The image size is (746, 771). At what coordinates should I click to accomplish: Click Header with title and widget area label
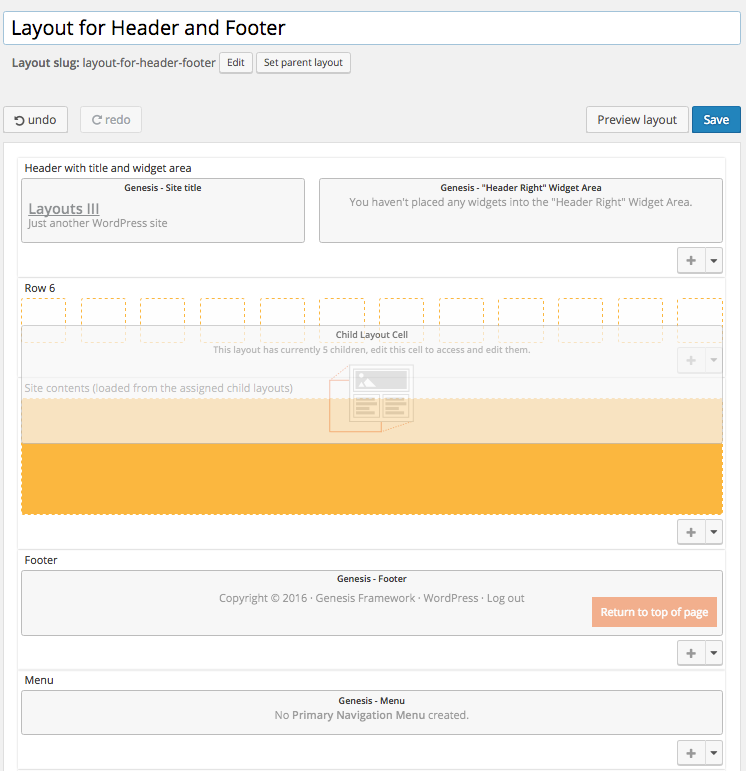pos(108,168)
